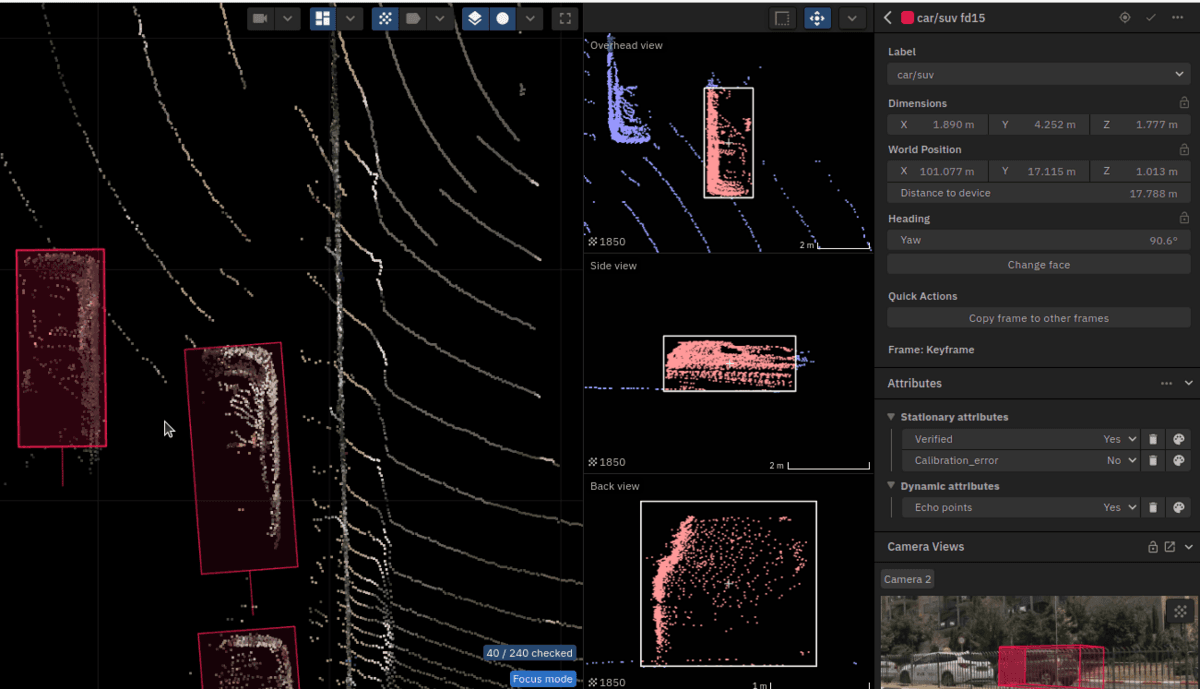Image resolution: width=1200 pixels, height=689 pixels.
Task: Click the Side view point density icon
Action: click(x=593, y=462)
